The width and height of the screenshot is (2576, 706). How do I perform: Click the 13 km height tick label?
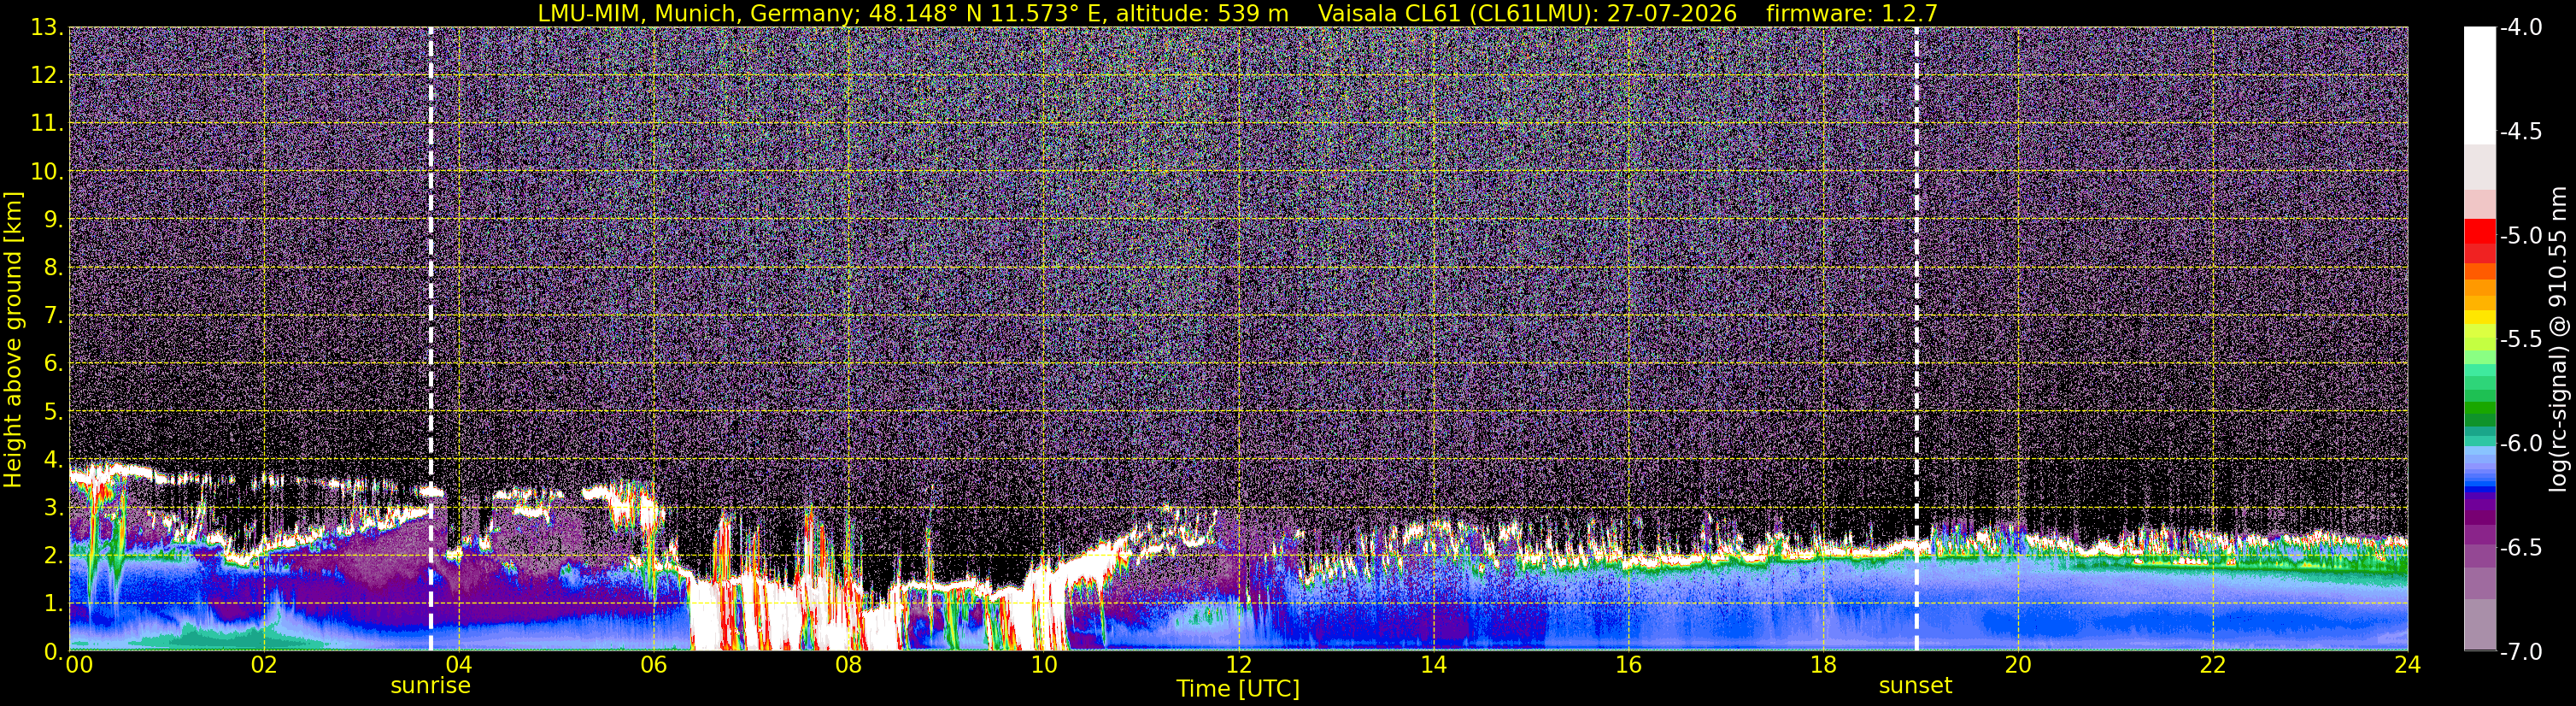tap(46, 28)
